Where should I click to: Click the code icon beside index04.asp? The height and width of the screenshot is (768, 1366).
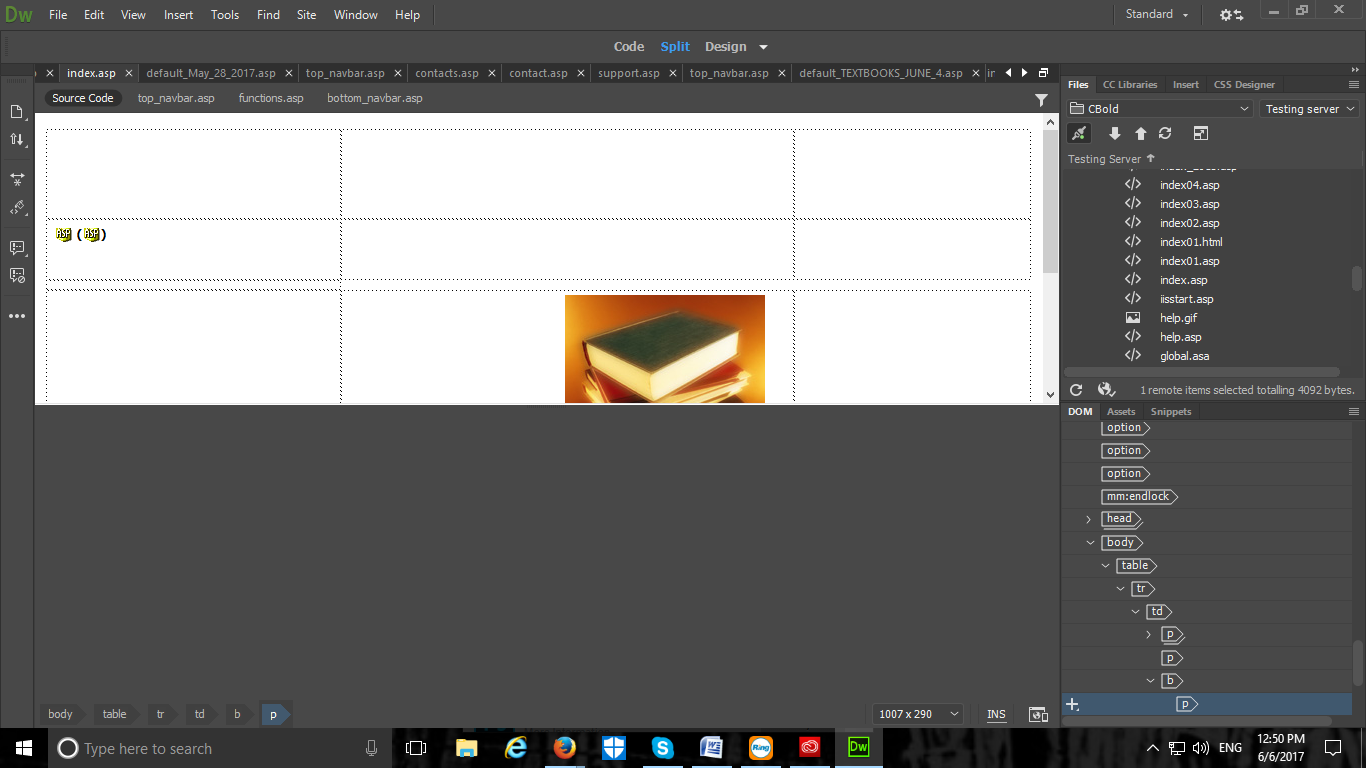point(1132,185)
